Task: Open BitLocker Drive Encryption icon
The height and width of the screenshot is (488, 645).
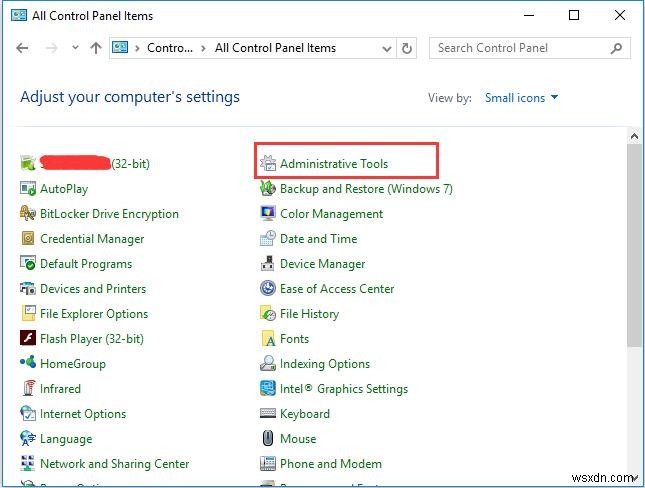Action: click(28, 214)
